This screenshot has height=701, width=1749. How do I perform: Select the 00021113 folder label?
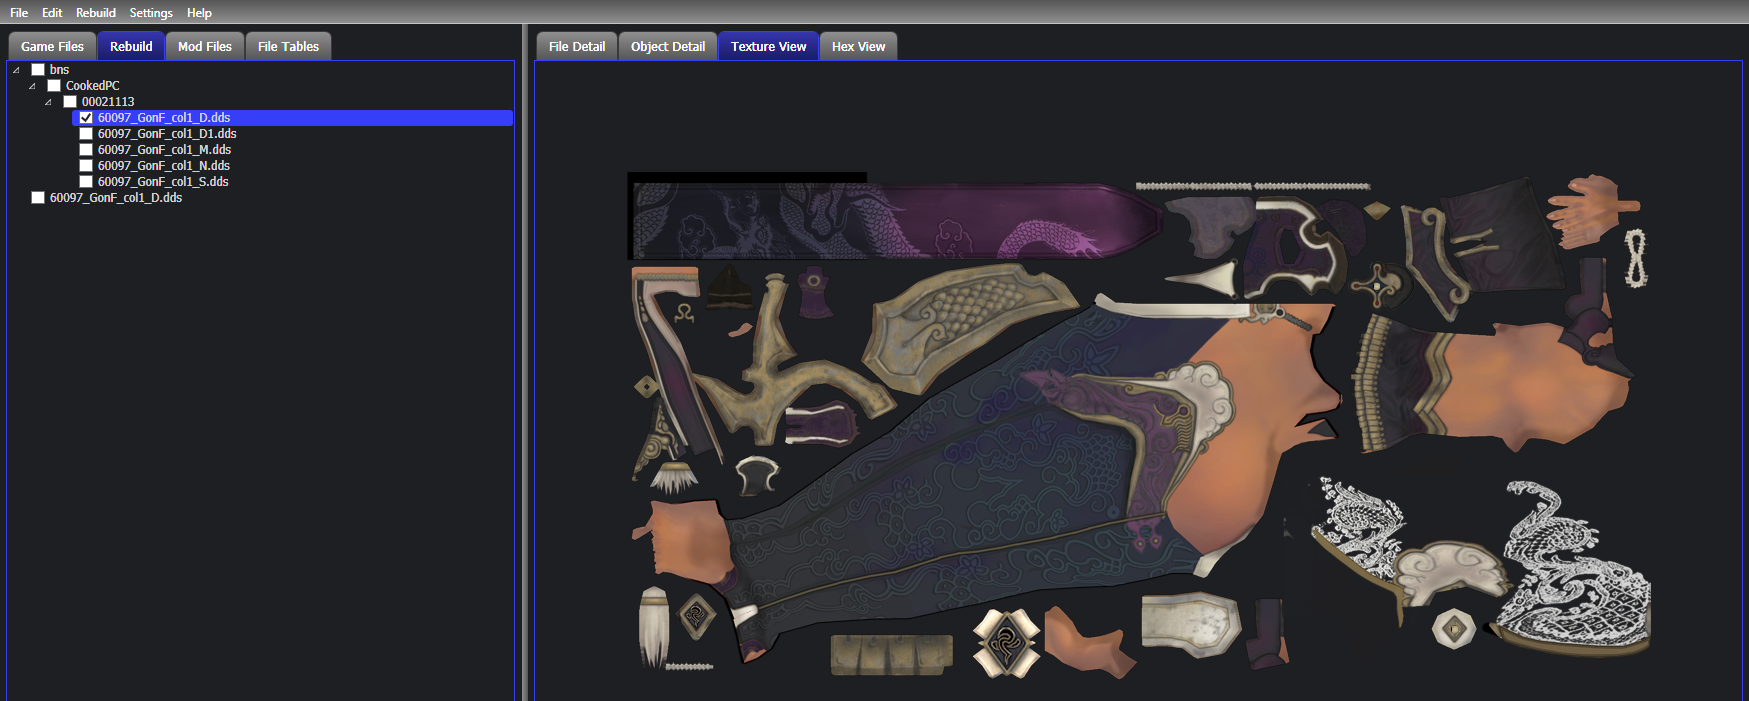coord(108,102)
